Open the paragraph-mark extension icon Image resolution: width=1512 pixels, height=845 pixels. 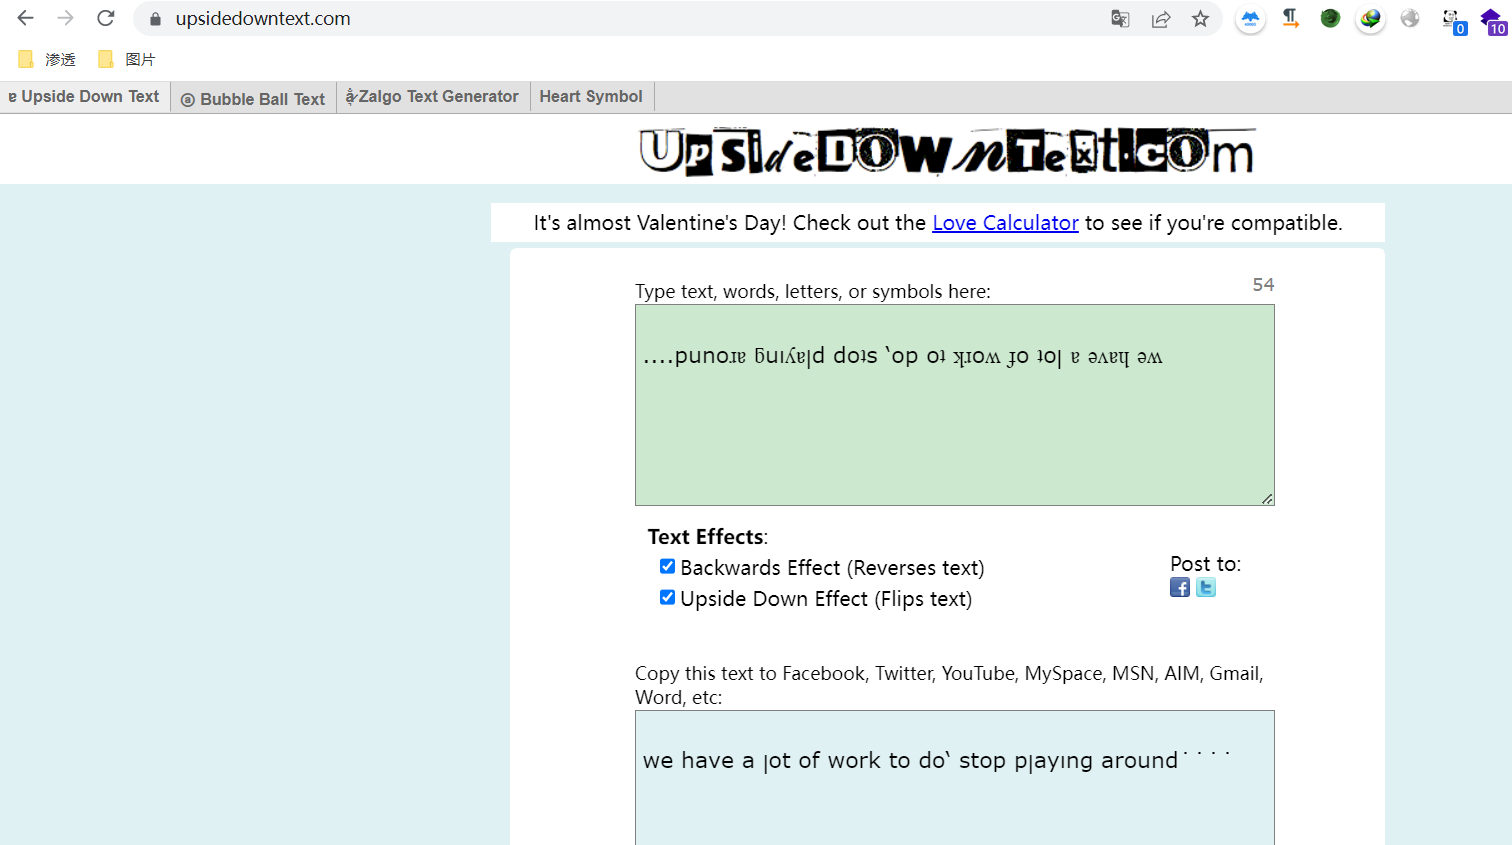(x=1291, y=18)
